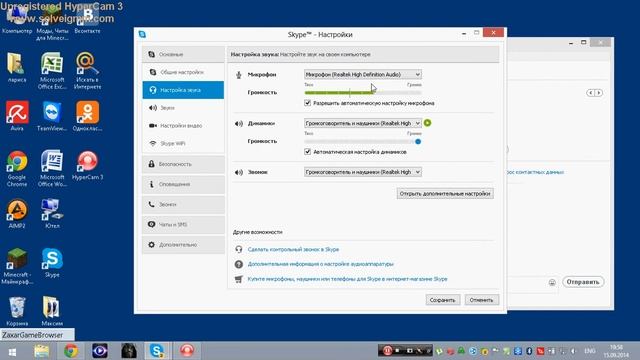Click the Windows Start button
The image size is (640, 360).
click(12, 351)
